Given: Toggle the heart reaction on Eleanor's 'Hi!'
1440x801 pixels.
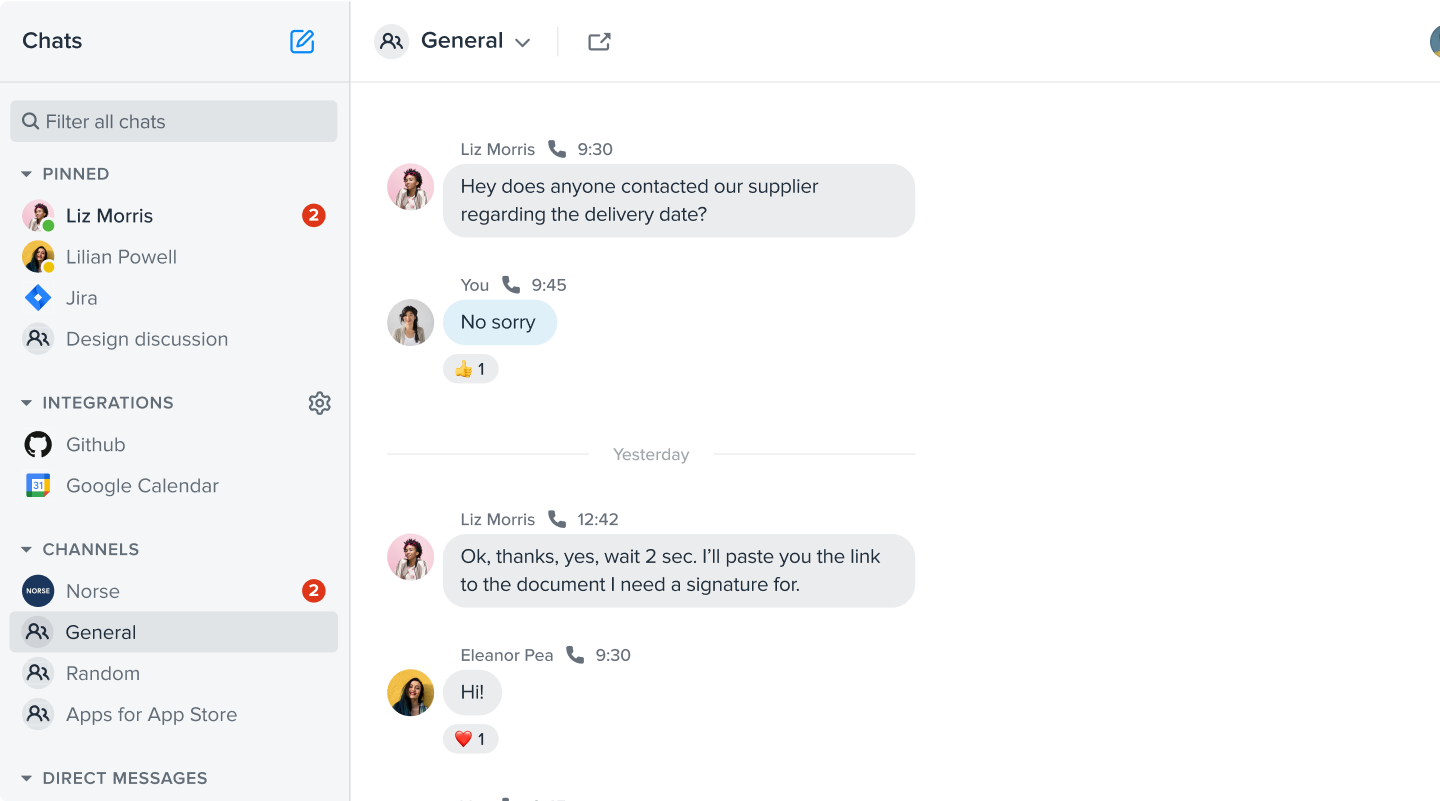Looking at the screenshot, I should click(470, 738).
